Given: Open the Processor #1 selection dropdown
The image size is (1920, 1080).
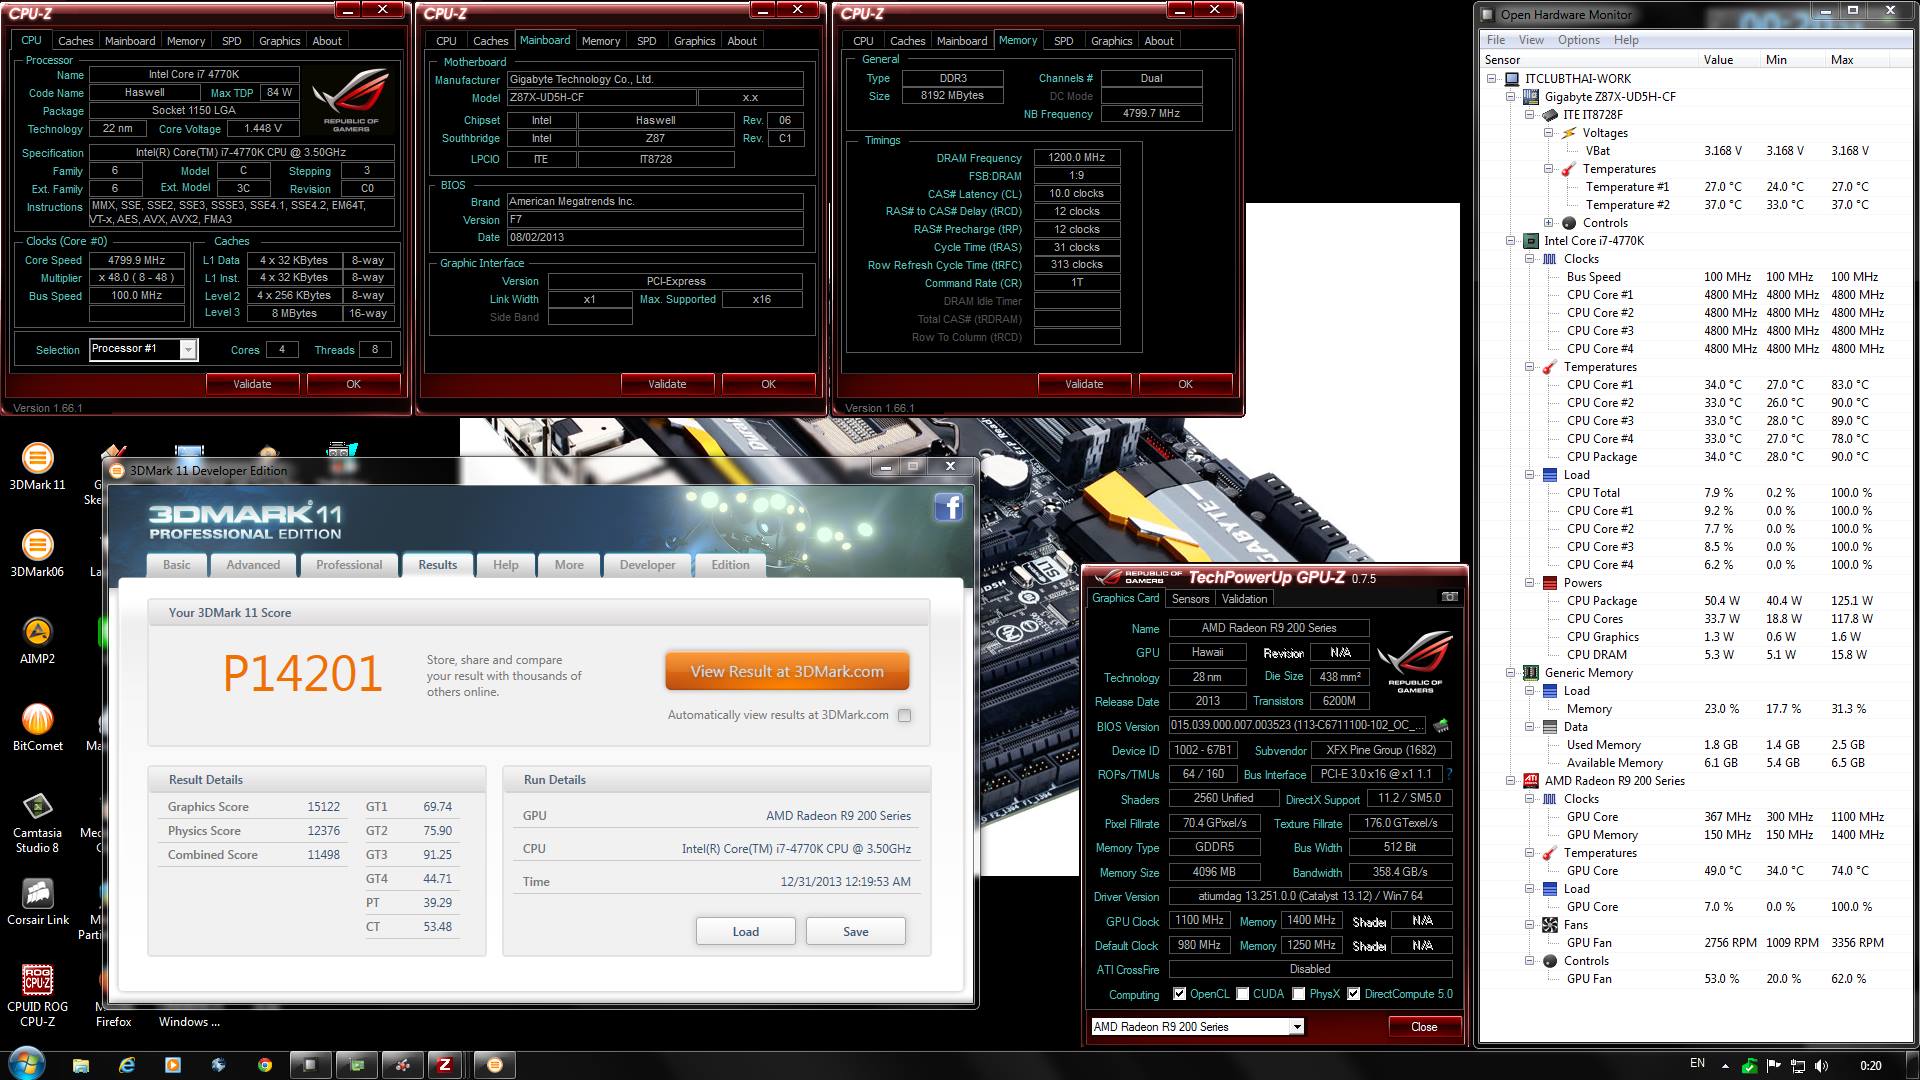Looking at the screenshot, I should (x=187, y=349).
